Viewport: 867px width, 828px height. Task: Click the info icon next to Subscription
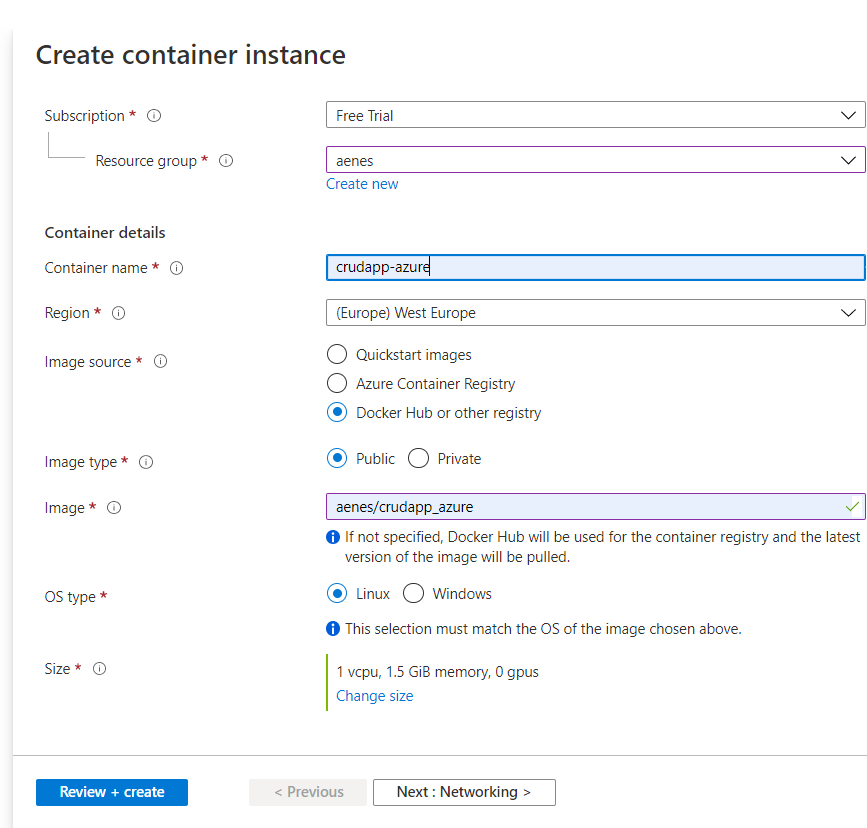(x=153, y=115)
